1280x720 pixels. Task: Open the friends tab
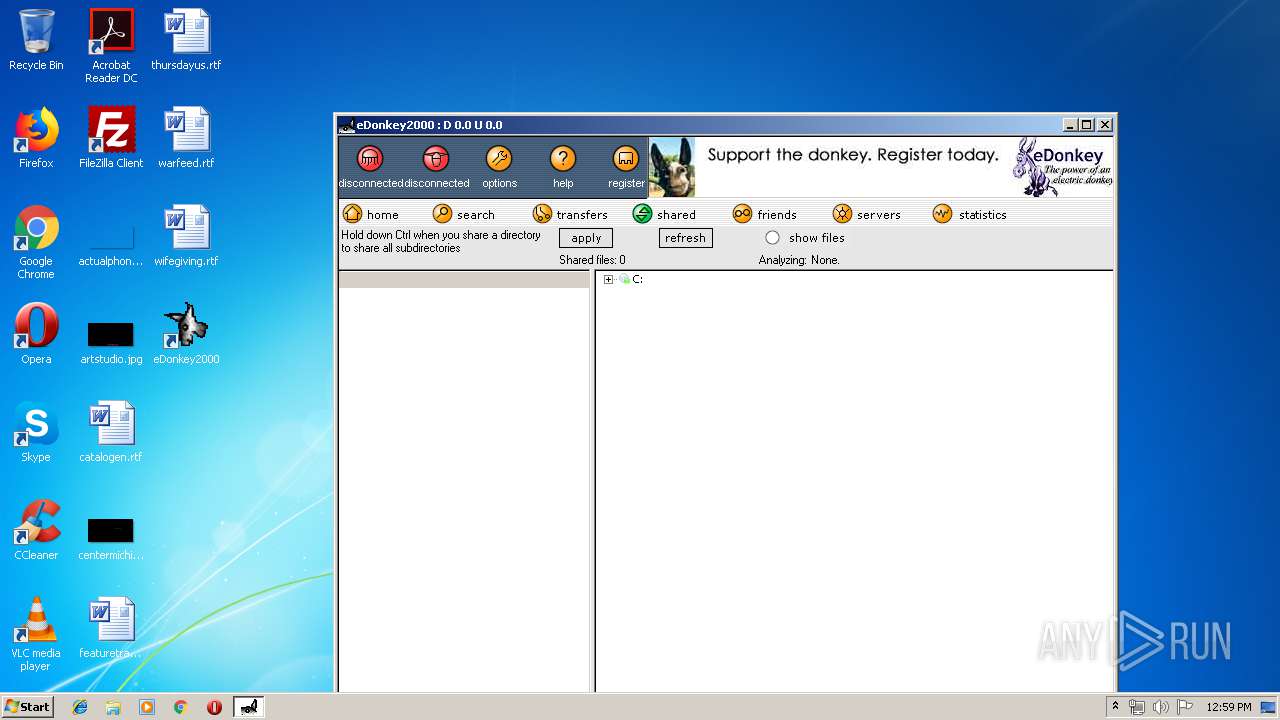click(x=765, y=214)
